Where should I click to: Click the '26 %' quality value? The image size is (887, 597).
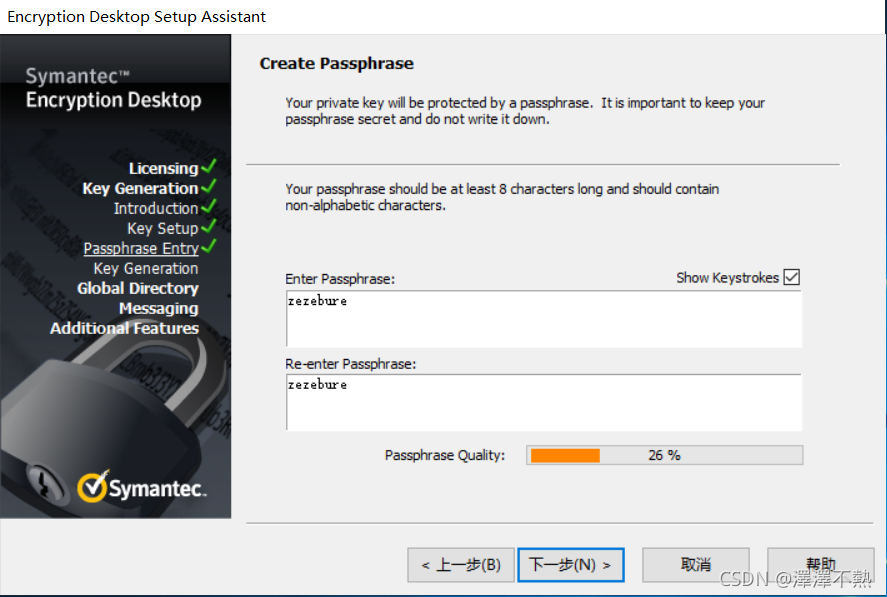(x=664, y=455)
